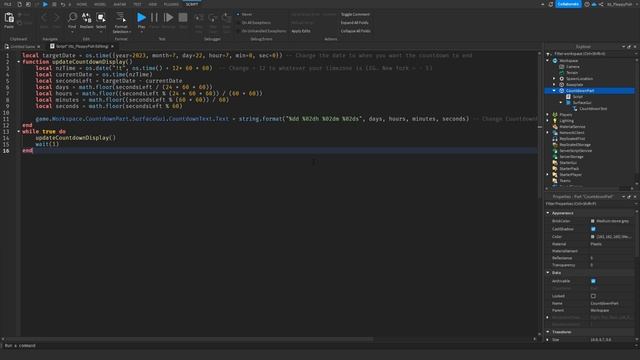Viewport: 640px width, 360px height.
Task: Collapse the CountdownPart tree node
Action: coord(554,91)
